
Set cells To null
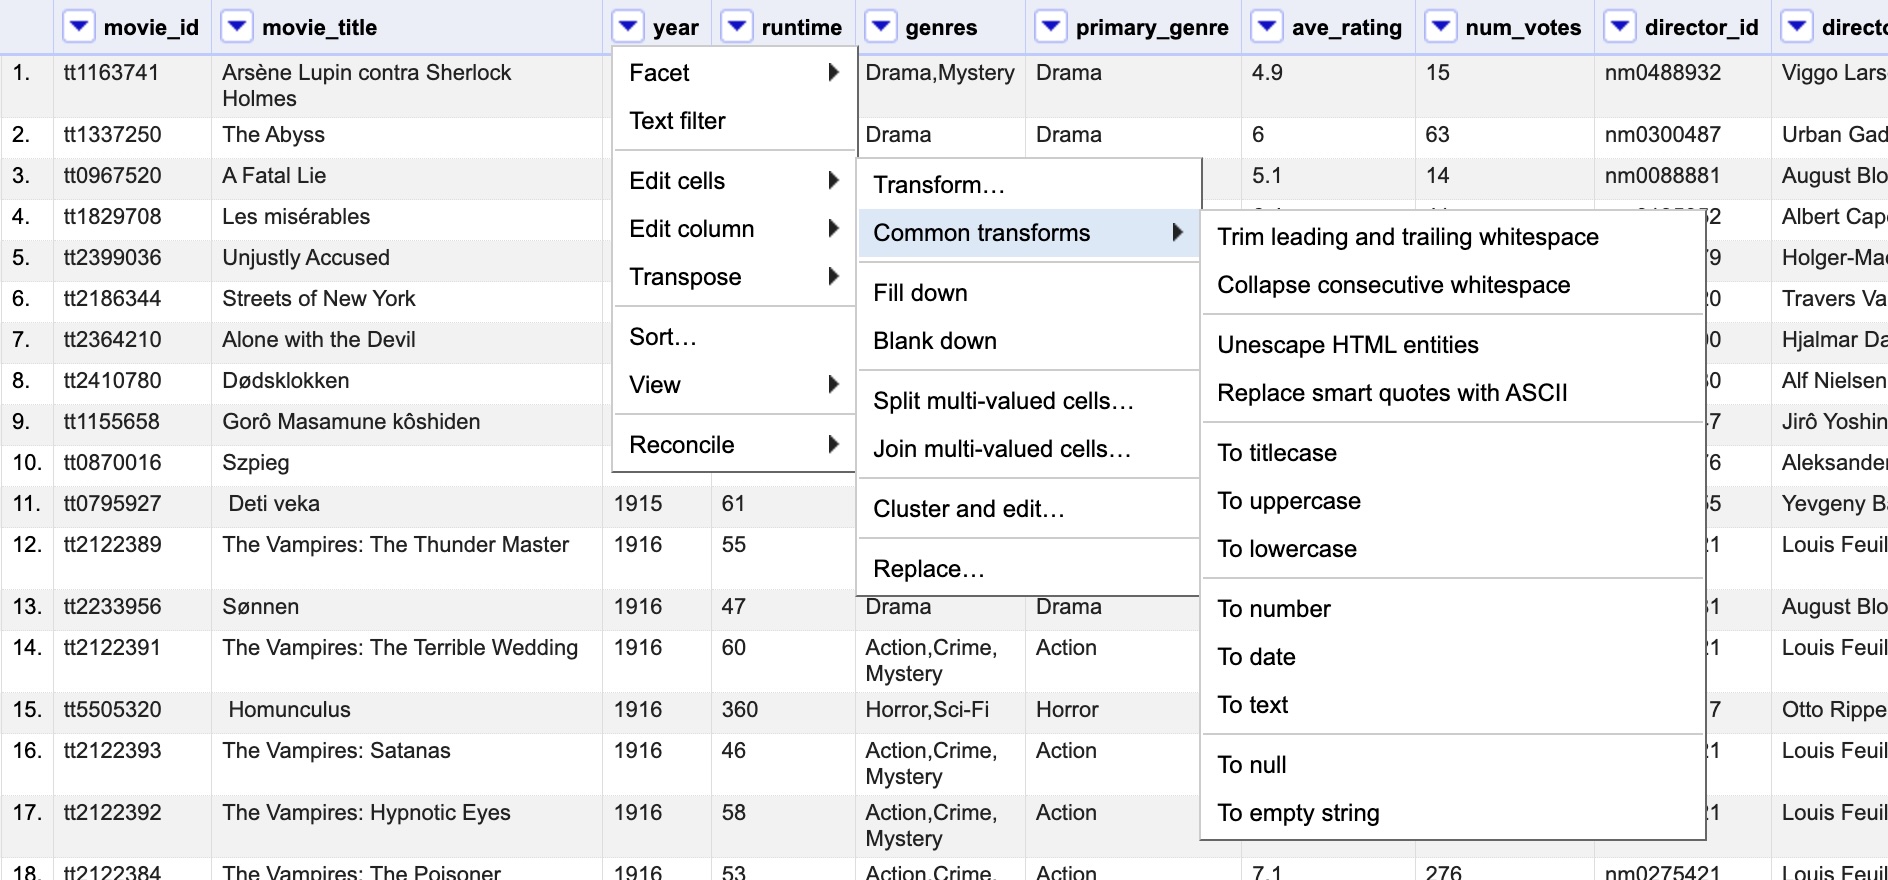coord(1453,765)
